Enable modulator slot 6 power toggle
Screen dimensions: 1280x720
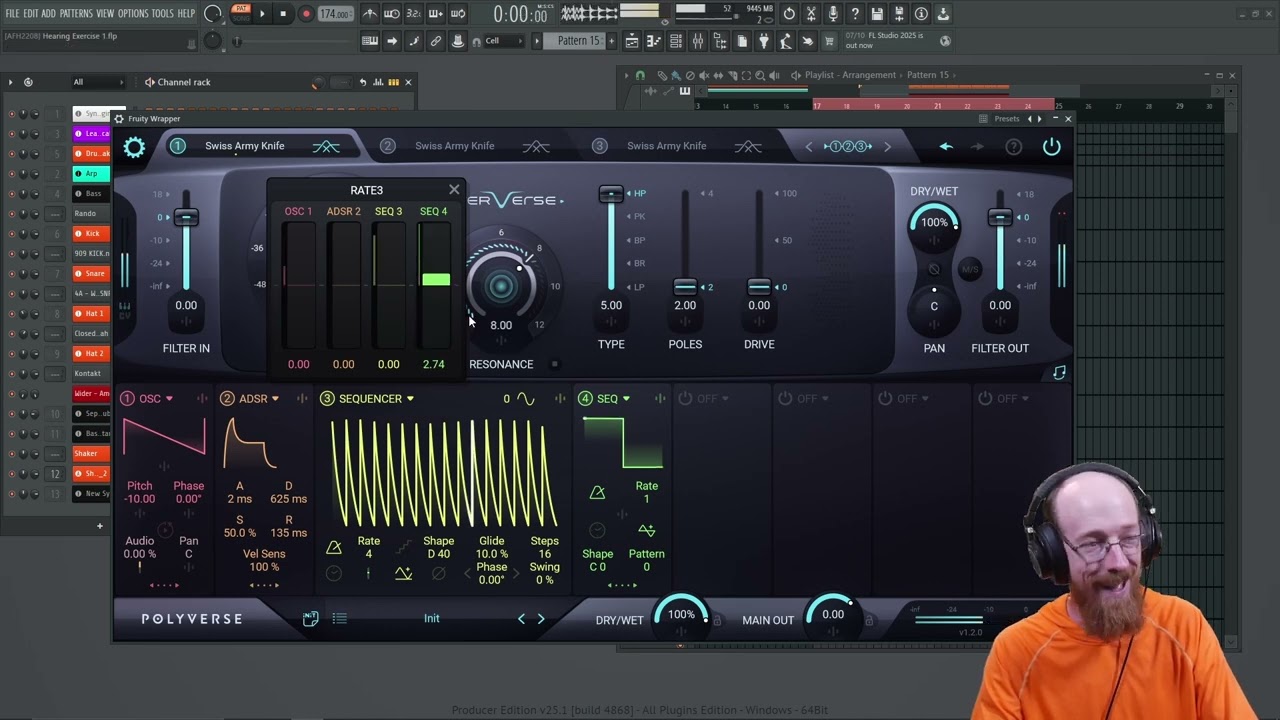[x=785, y=399]
